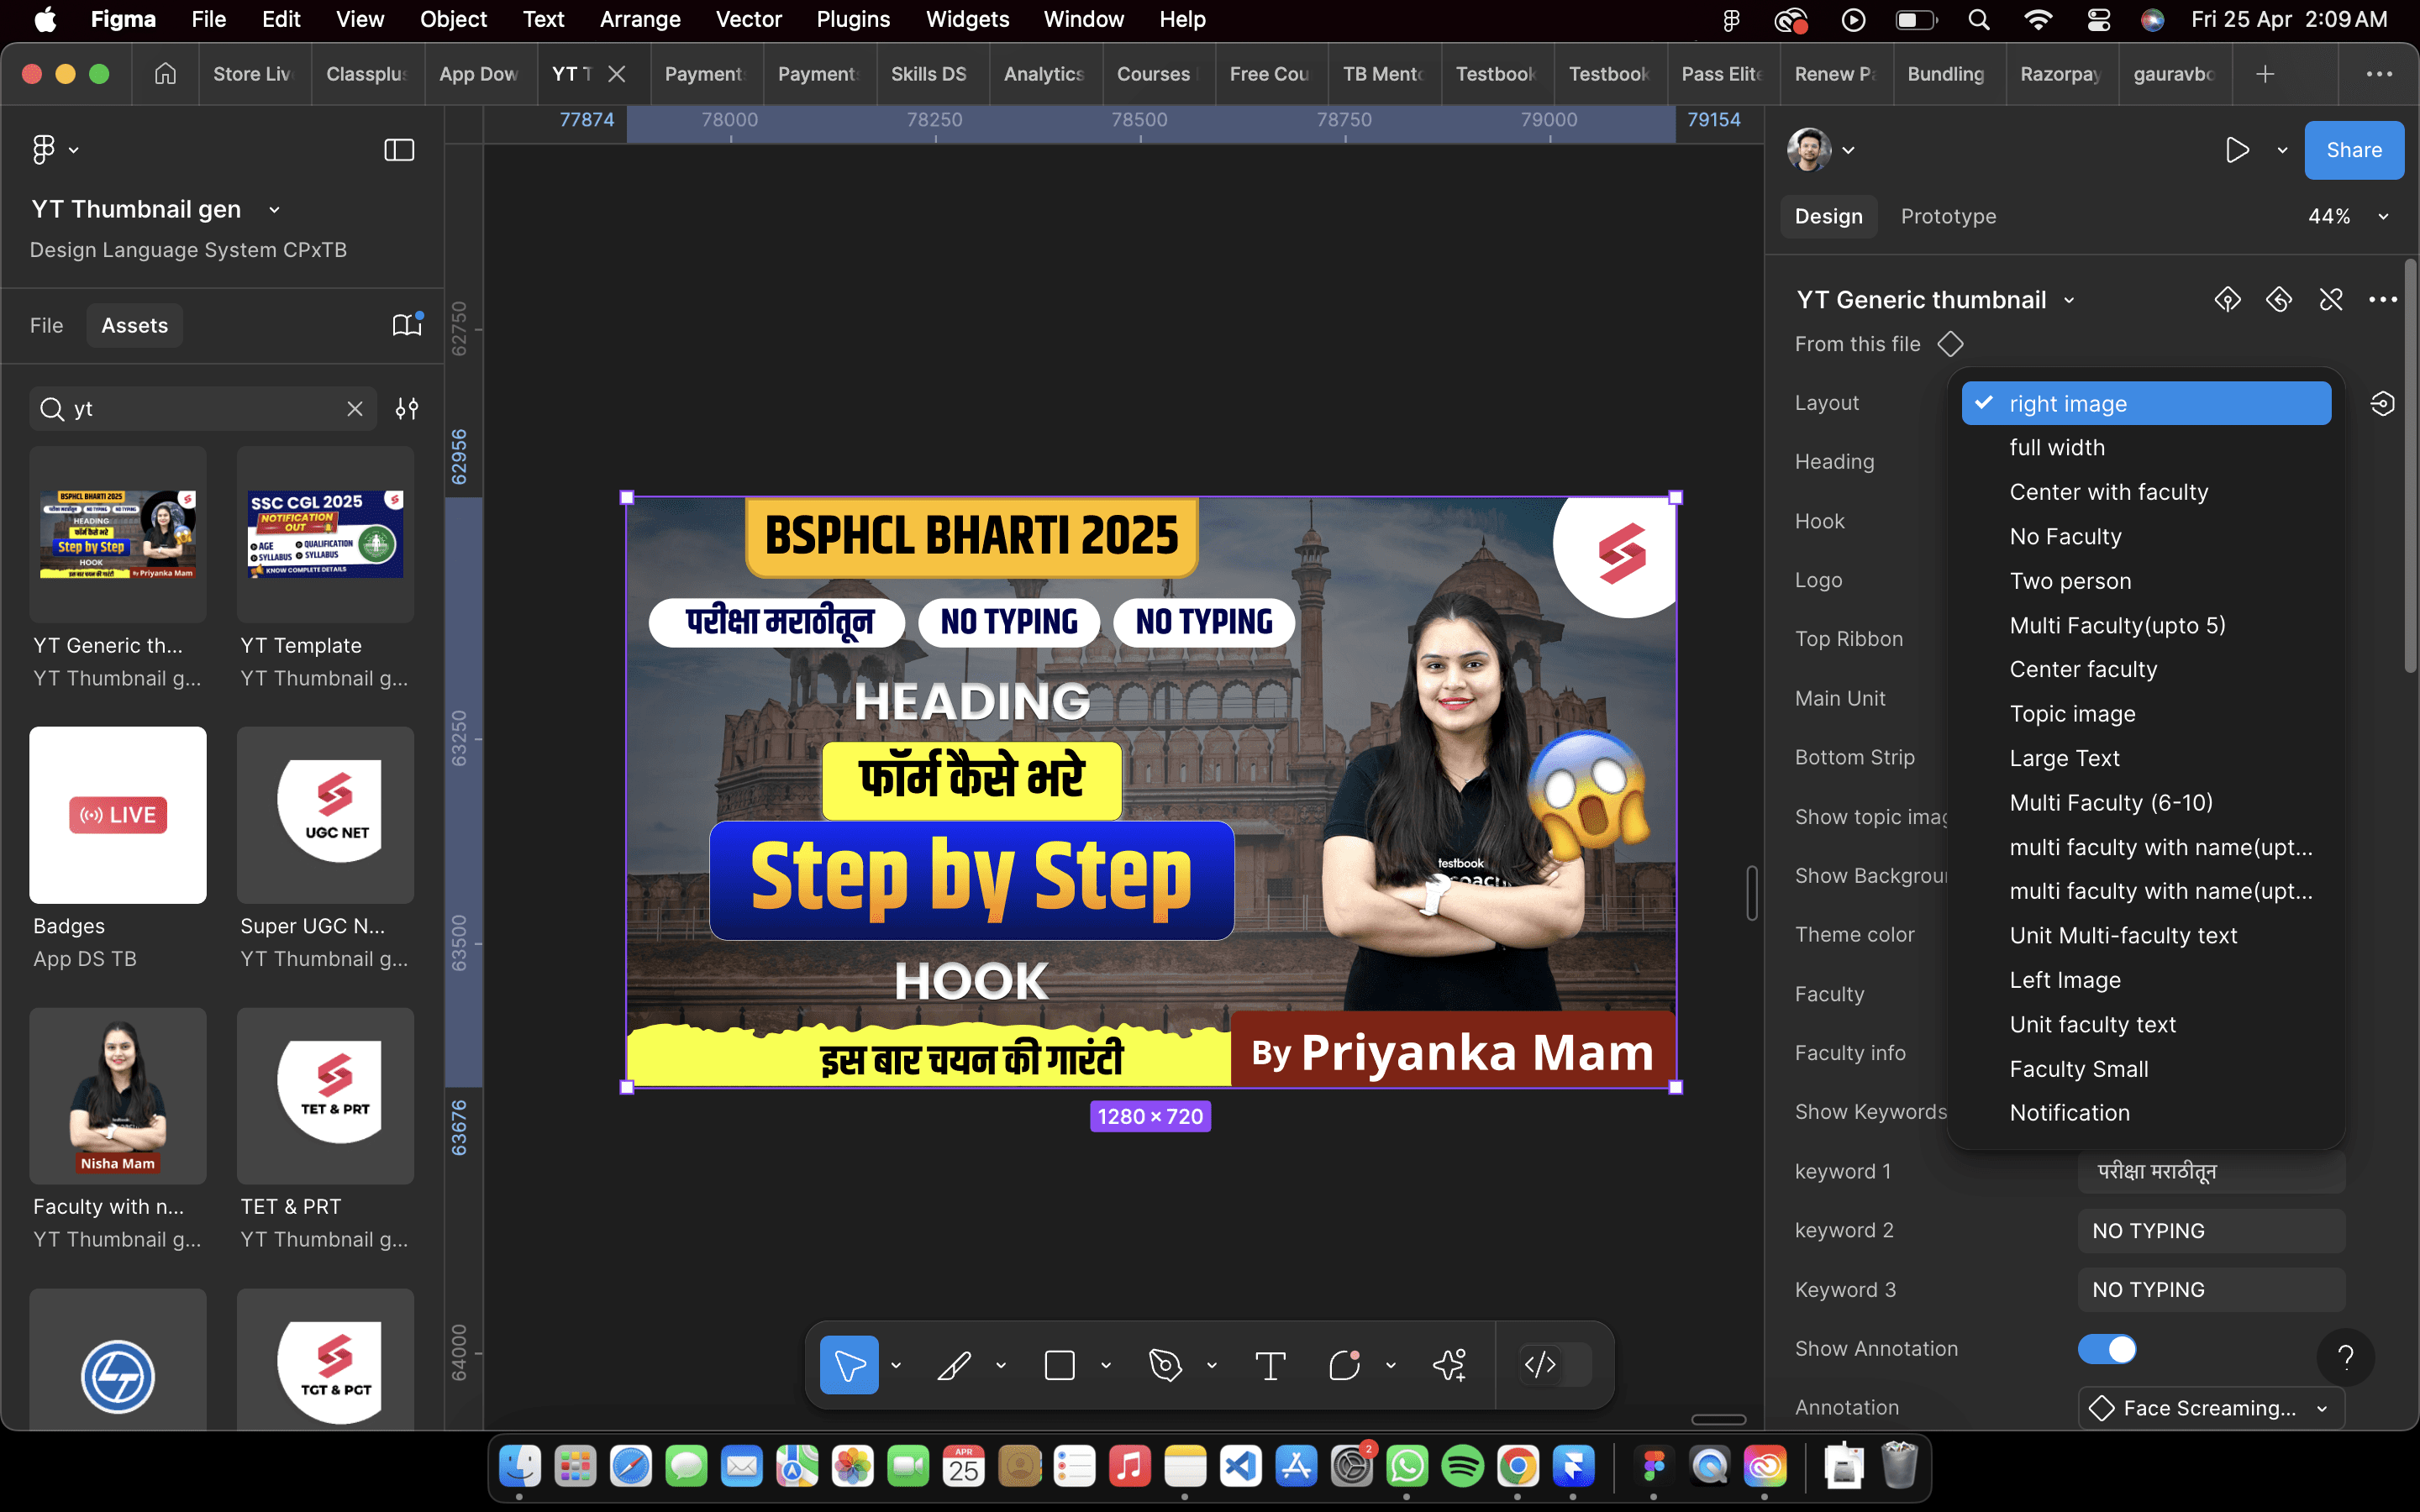Select the Move tool in the bottom toolbar
The image size is (2420, 1512).
pyautogui.click(x=848, y=1365)
